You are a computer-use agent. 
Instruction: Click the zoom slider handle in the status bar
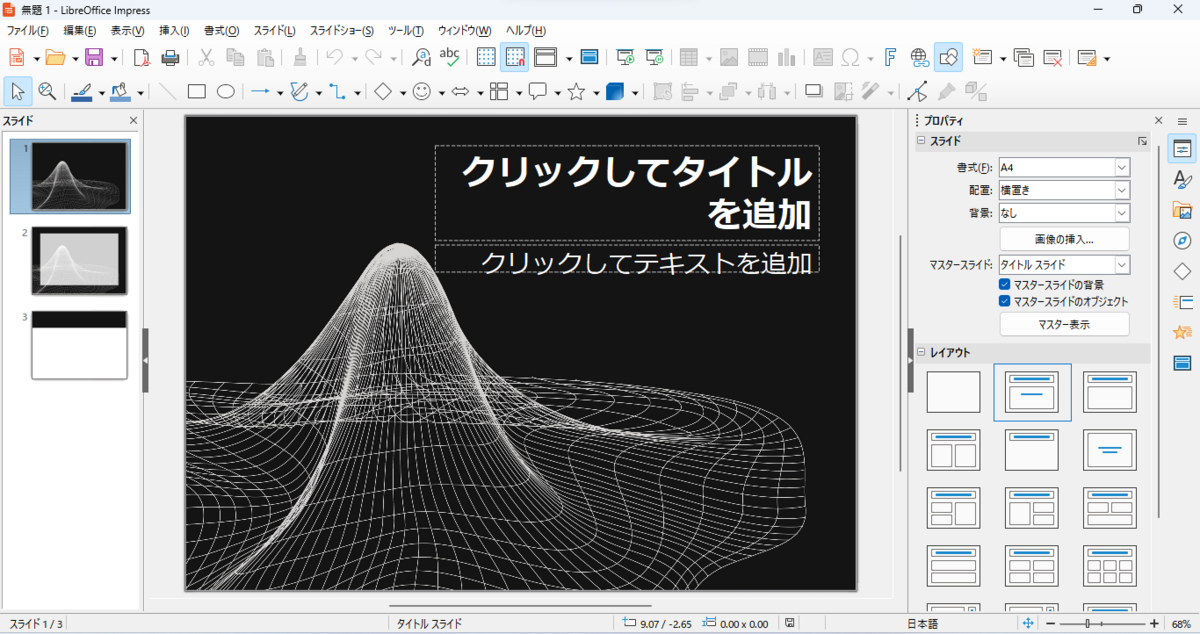tap(1088, 624)
